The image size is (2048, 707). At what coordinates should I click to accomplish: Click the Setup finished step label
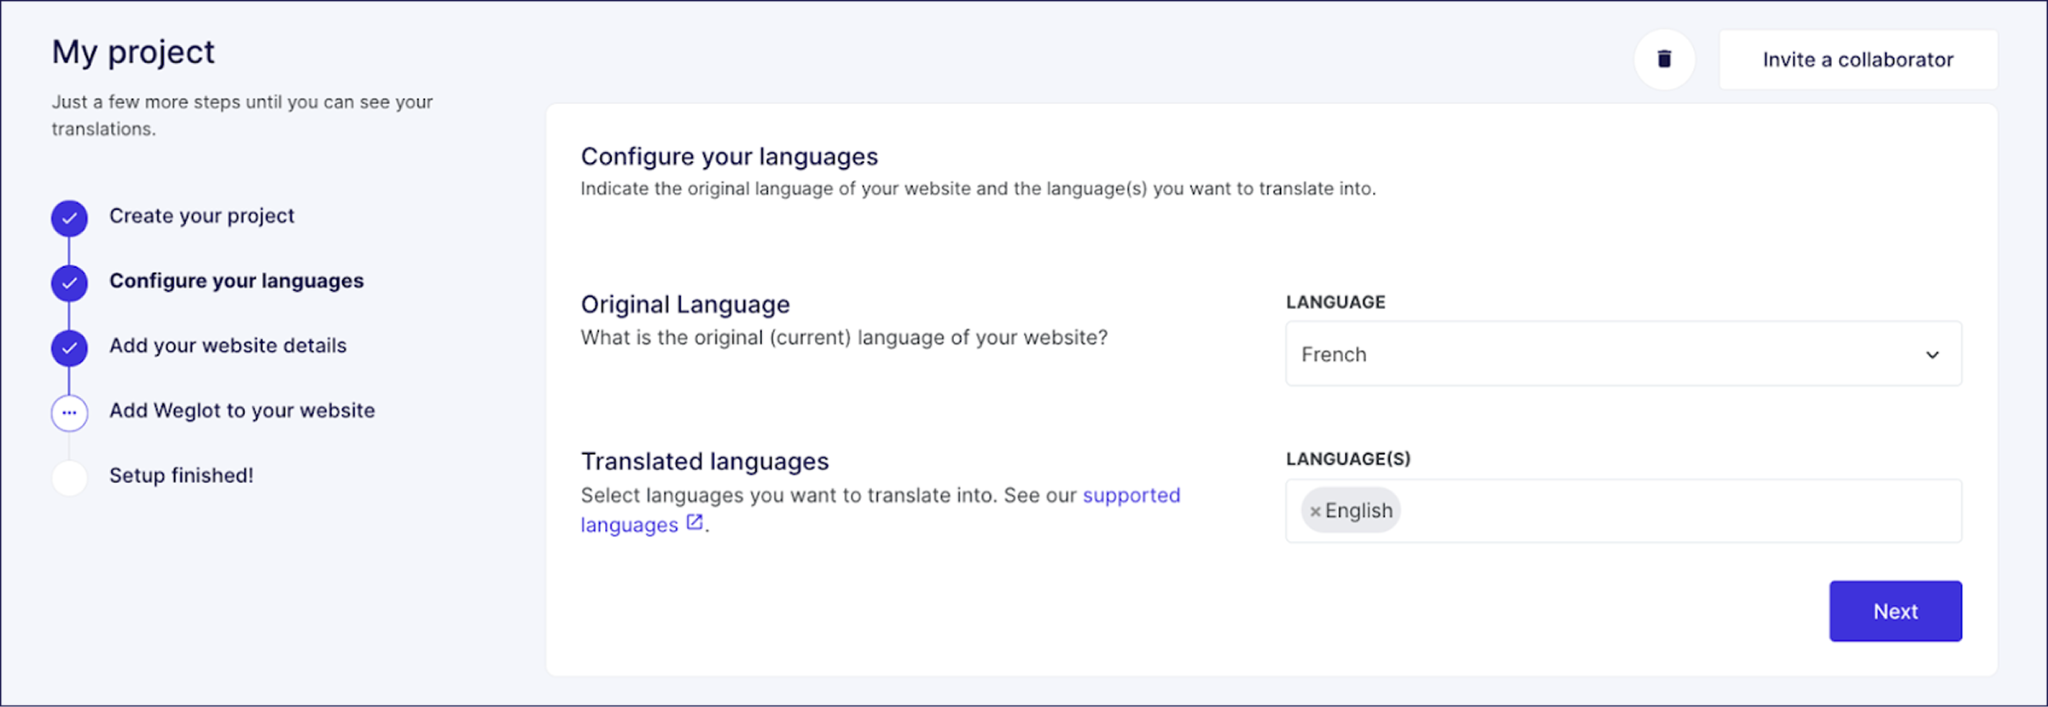(x=181, y=476)
